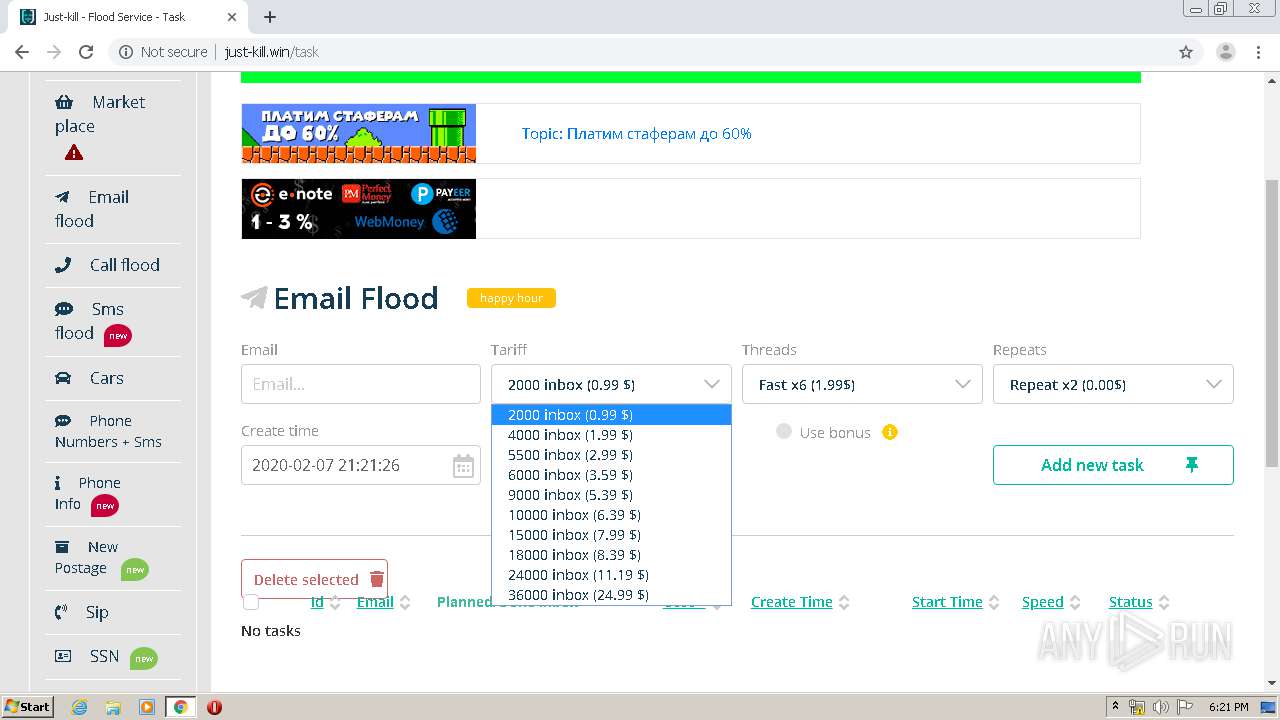Screen dimensions: 1280x720
Task: Select 2000 inbox (0.99 $) tariff option
Action: [611, 415]
